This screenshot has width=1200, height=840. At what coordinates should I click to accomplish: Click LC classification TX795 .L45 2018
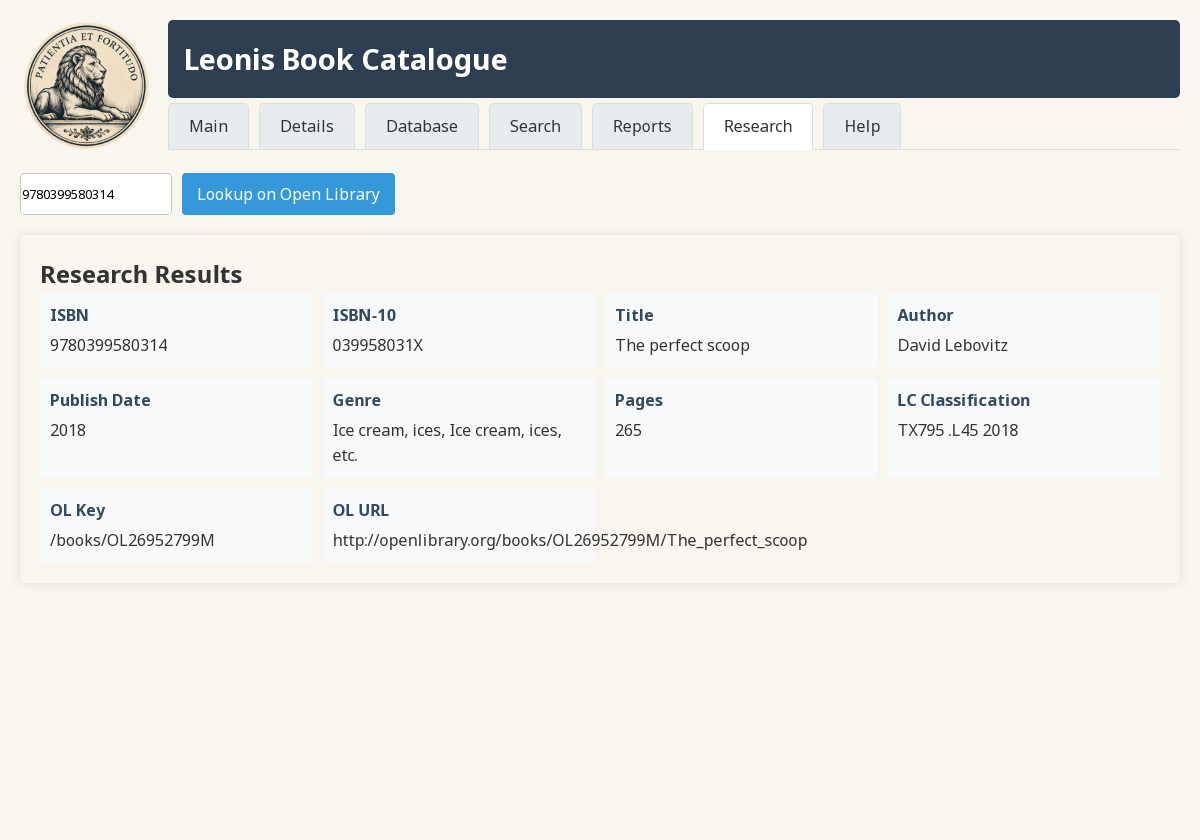point(958,430)
